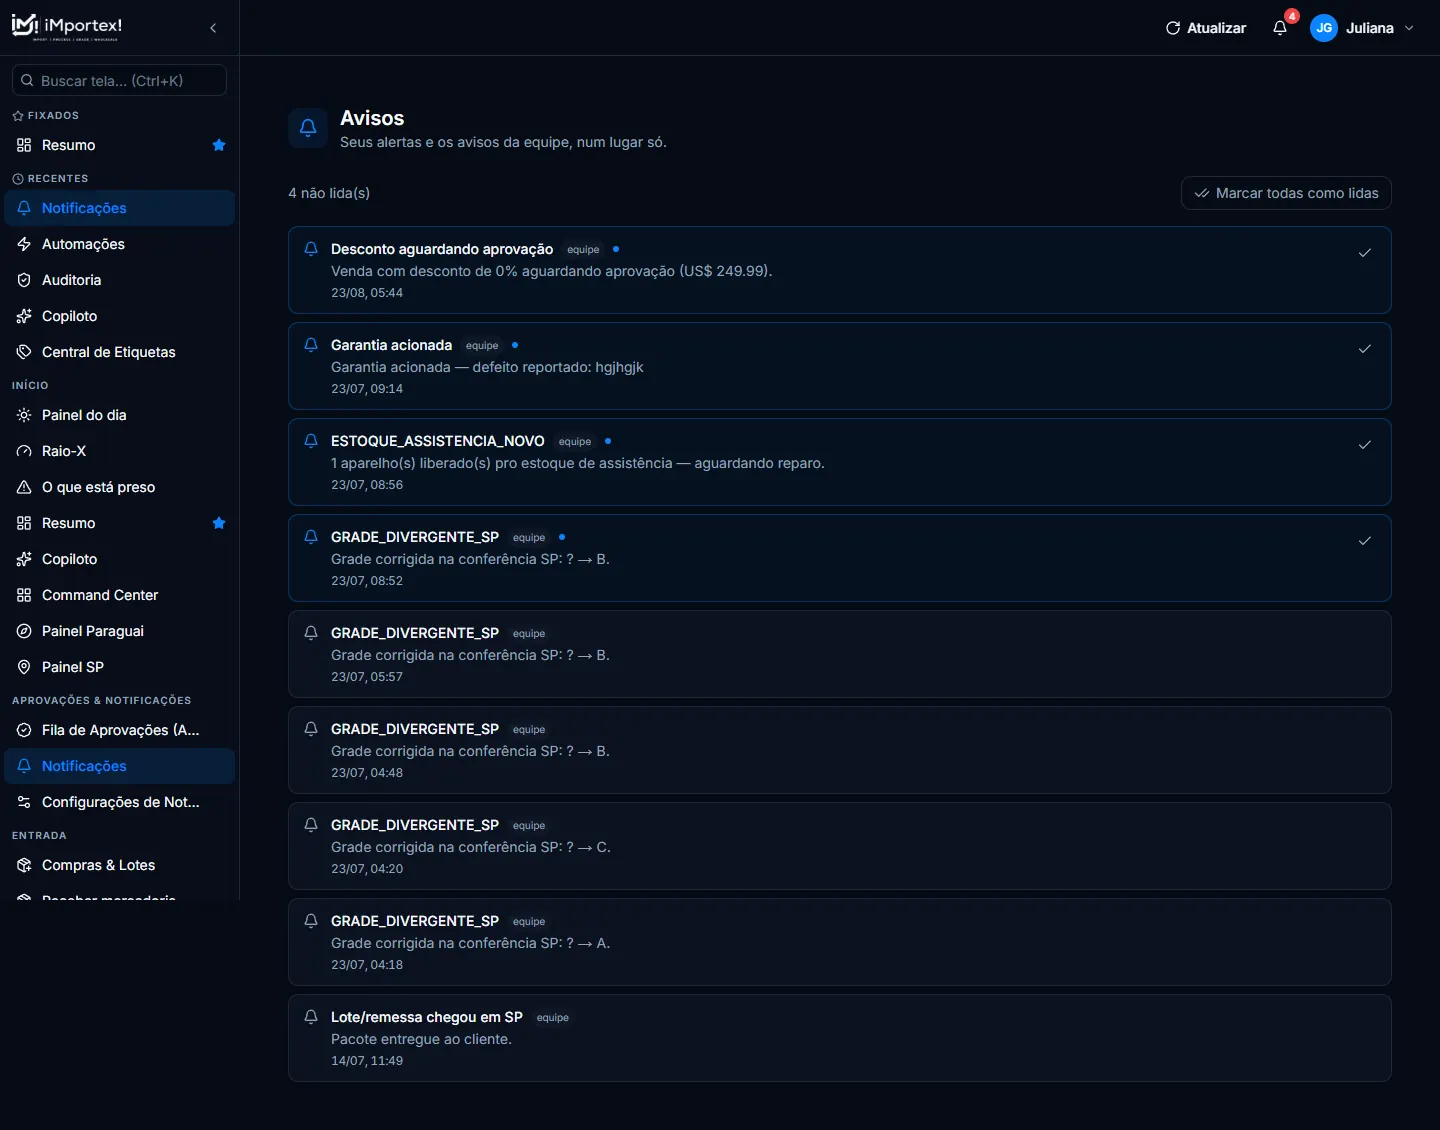Open Notificações under Aprovações & Notificações
The image size is (1440, 1130).
click(x=120, y=766)
